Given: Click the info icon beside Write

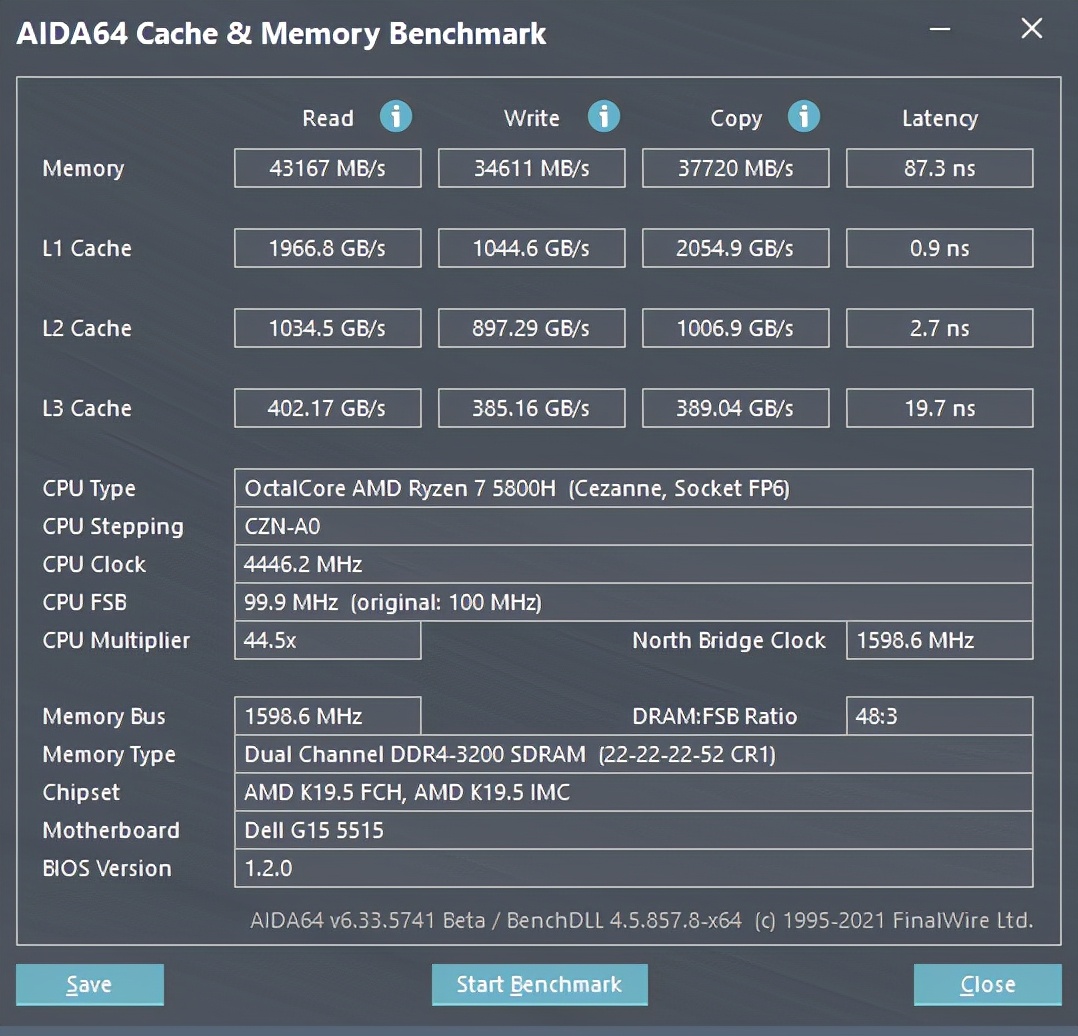Looking at the screenshot, I should pos(603,117).
